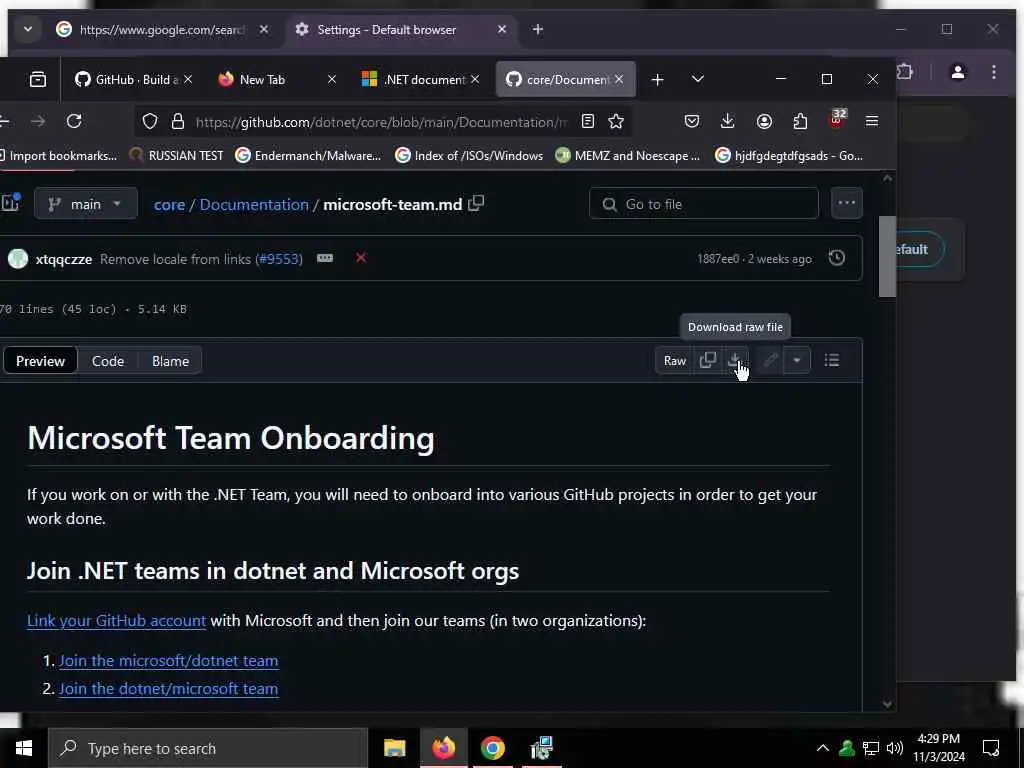Viewport: 1024px width, 768px height.
Task: Reload the GitHub page in Firefox
Action: point(74,121)
